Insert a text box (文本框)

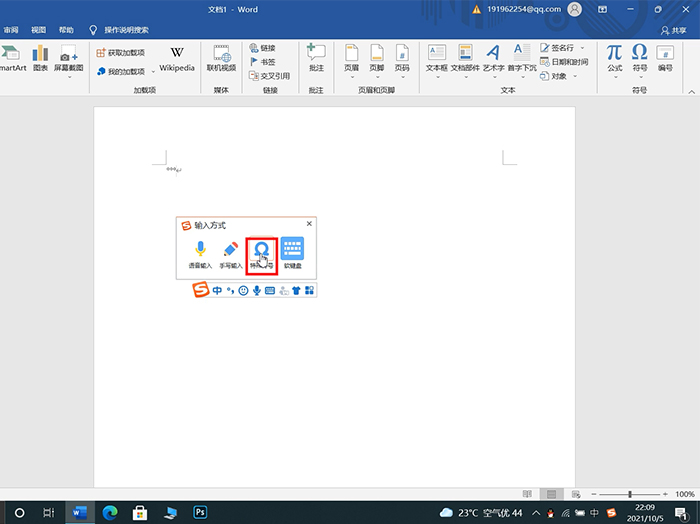click(x=437, y=62)
